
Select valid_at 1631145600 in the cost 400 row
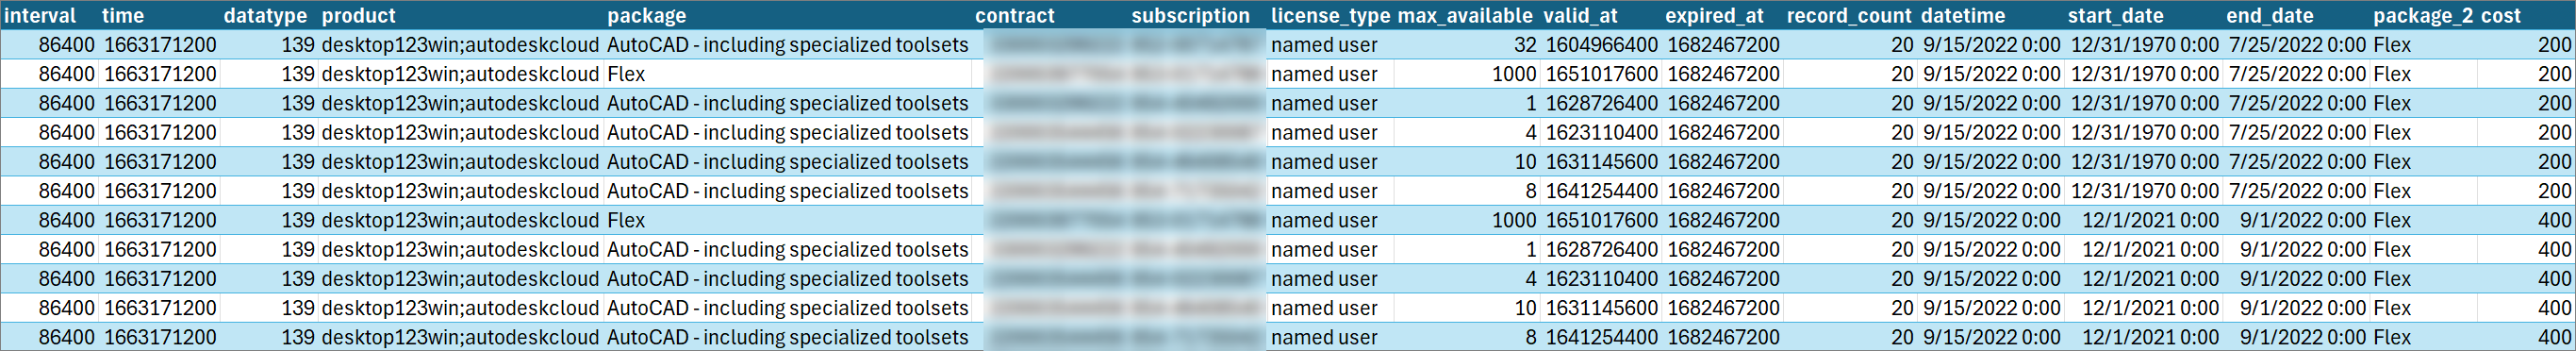click(1601, 307)
